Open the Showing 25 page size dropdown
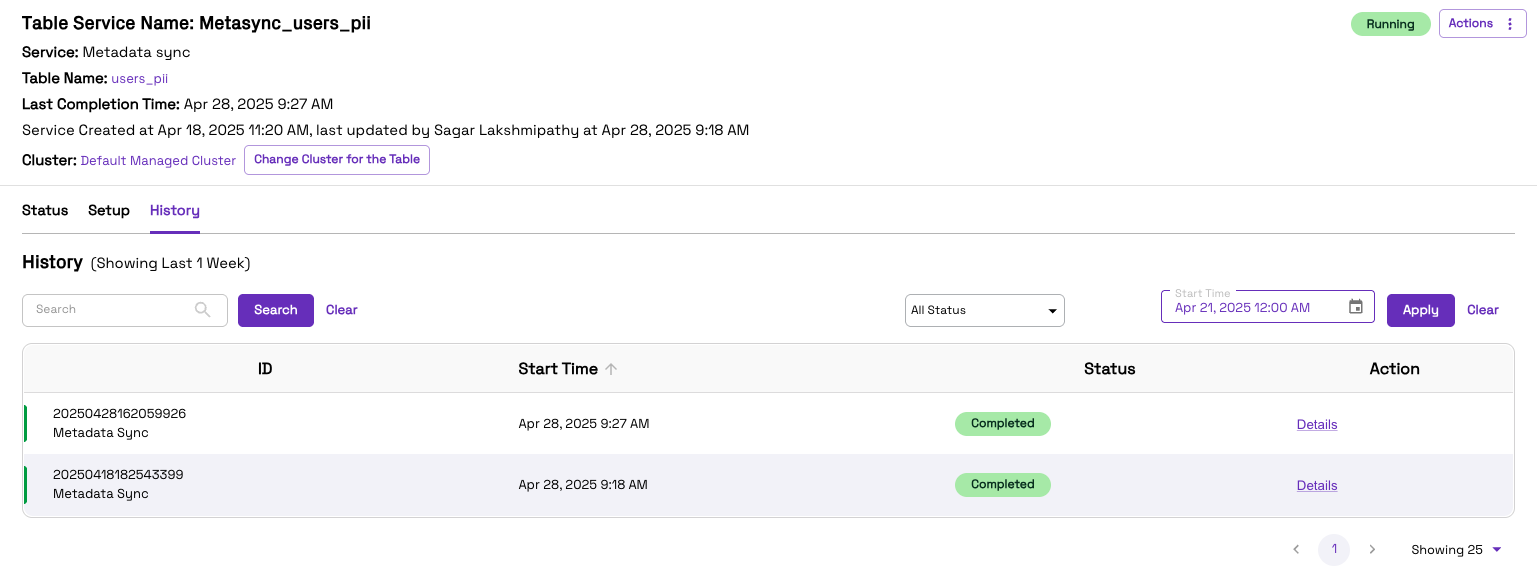1537x587 pixels. point(1457,549)
